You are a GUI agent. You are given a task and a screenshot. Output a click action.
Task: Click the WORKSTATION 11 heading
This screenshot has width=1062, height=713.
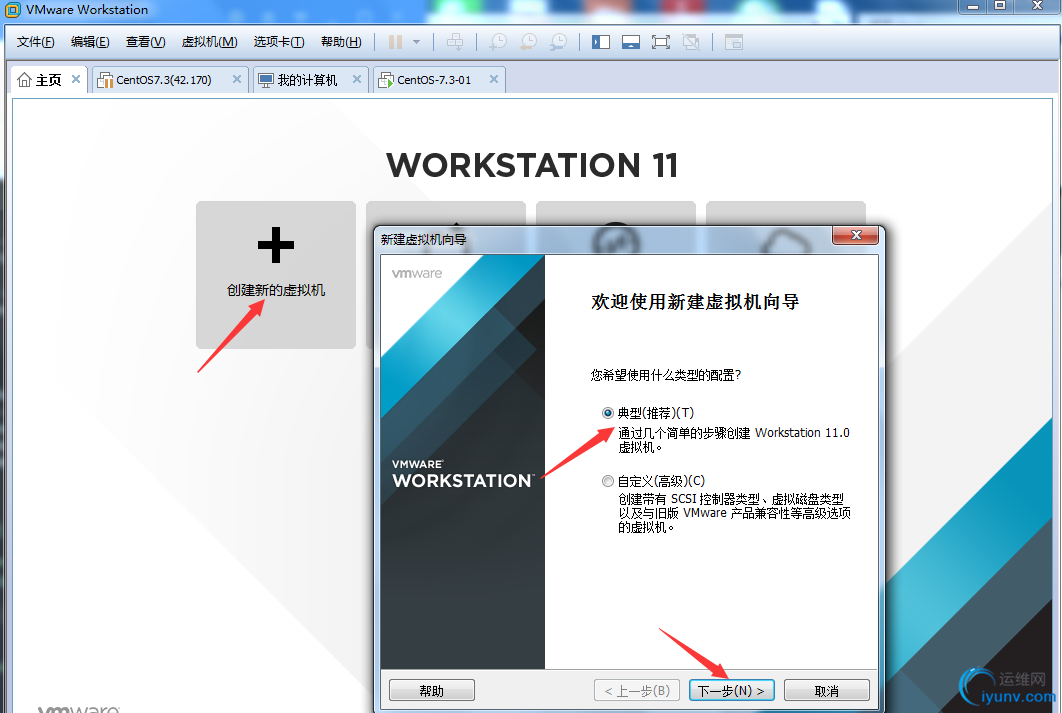coord(532,165)
